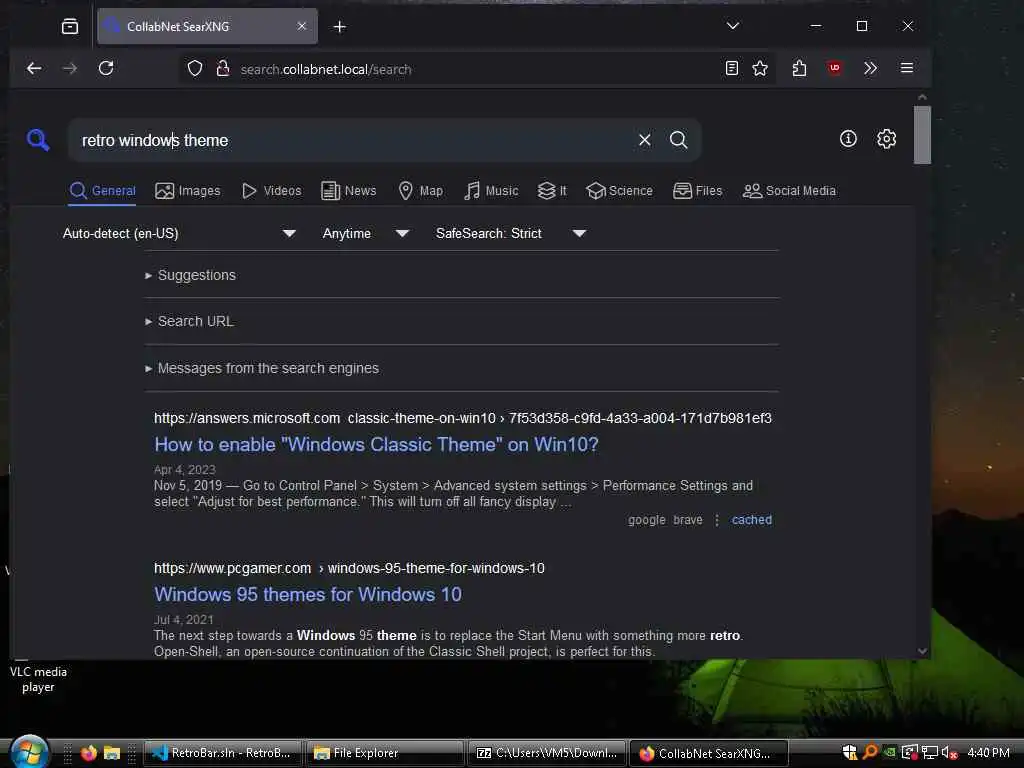Open the uBlock Origin extension icon
Image resolution: width=1024 pixels, height=768 pixels.
[x=834, y=68]
